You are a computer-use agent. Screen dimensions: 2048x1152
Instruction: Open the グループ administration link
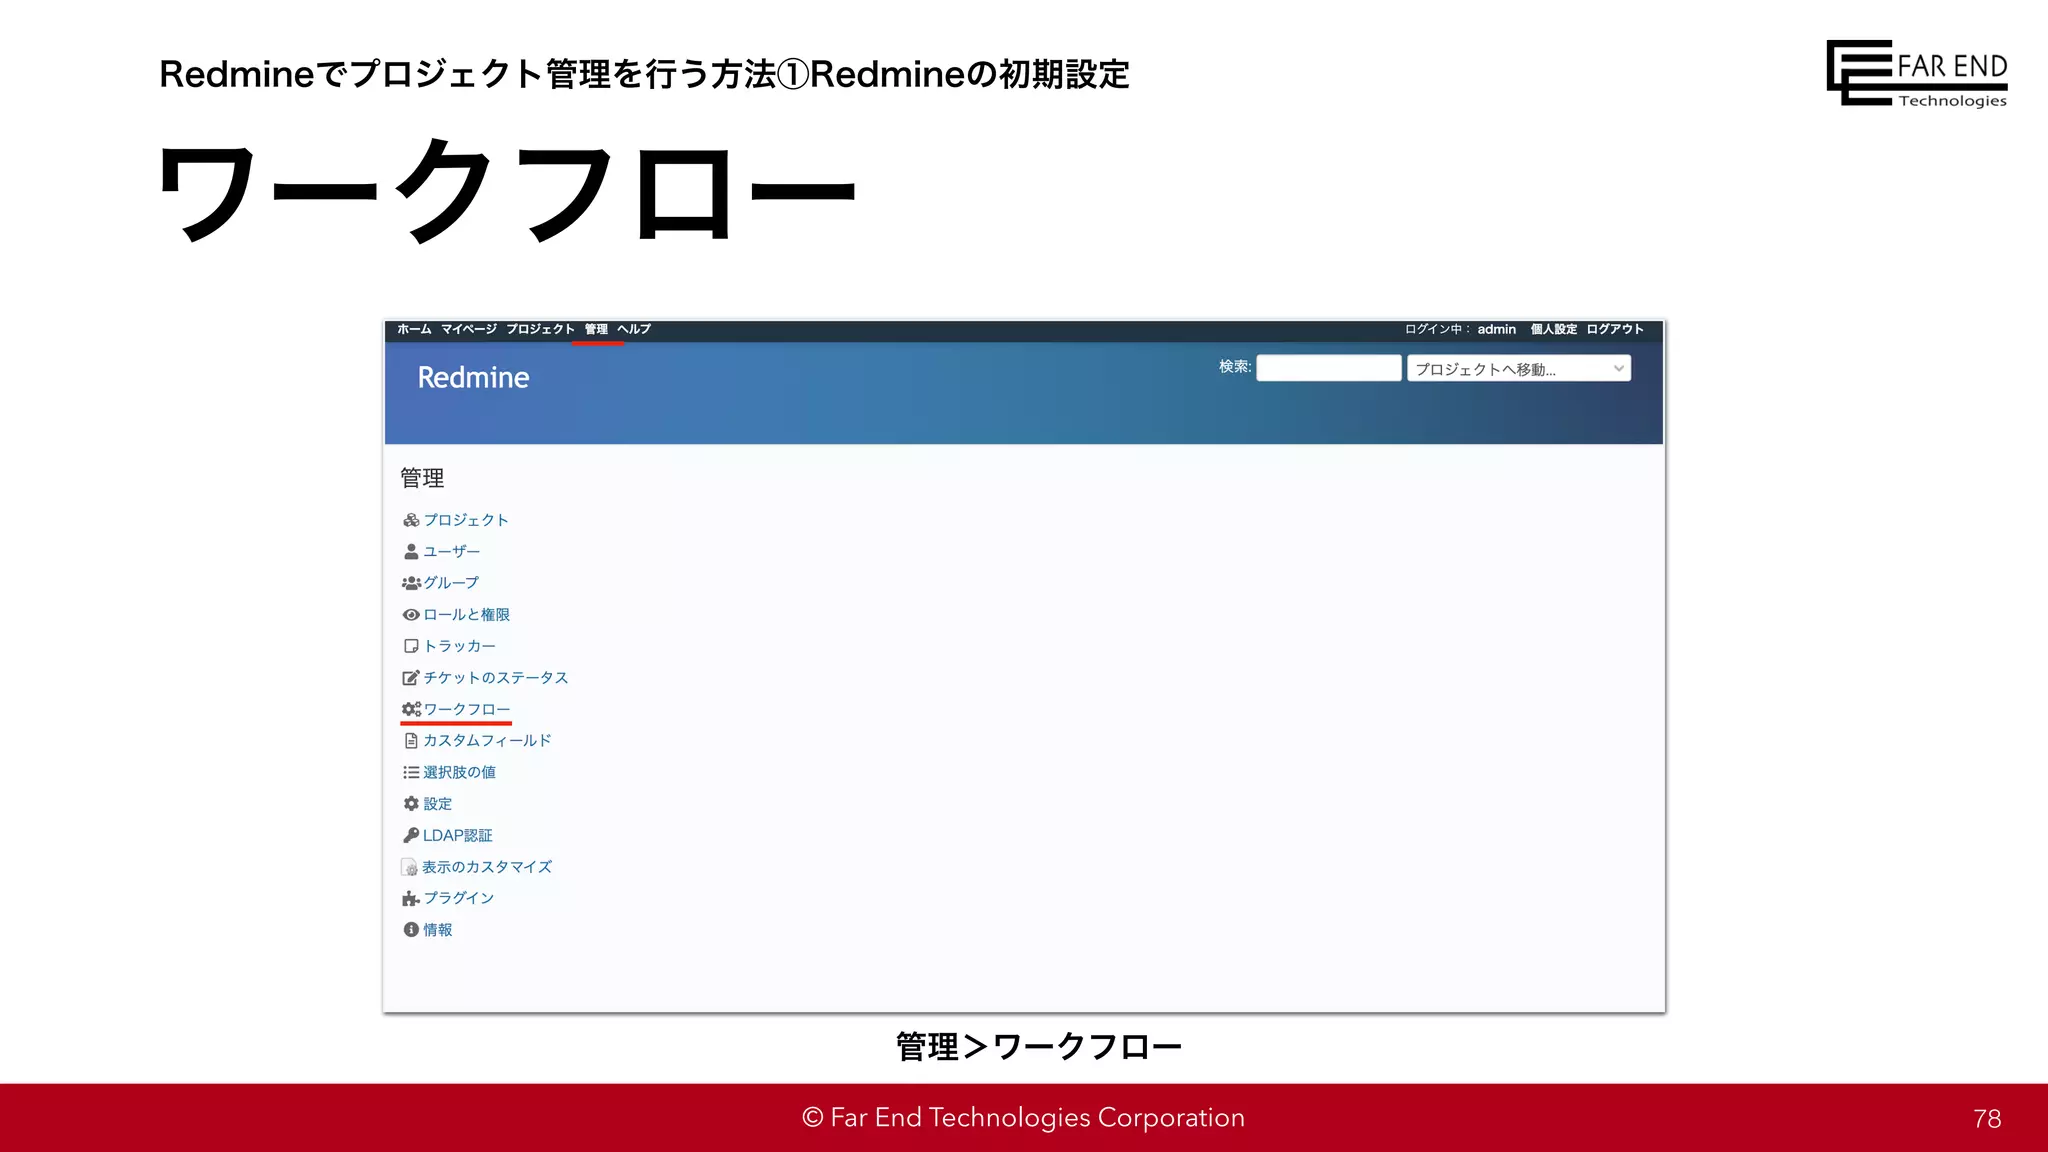coord(451,583)
